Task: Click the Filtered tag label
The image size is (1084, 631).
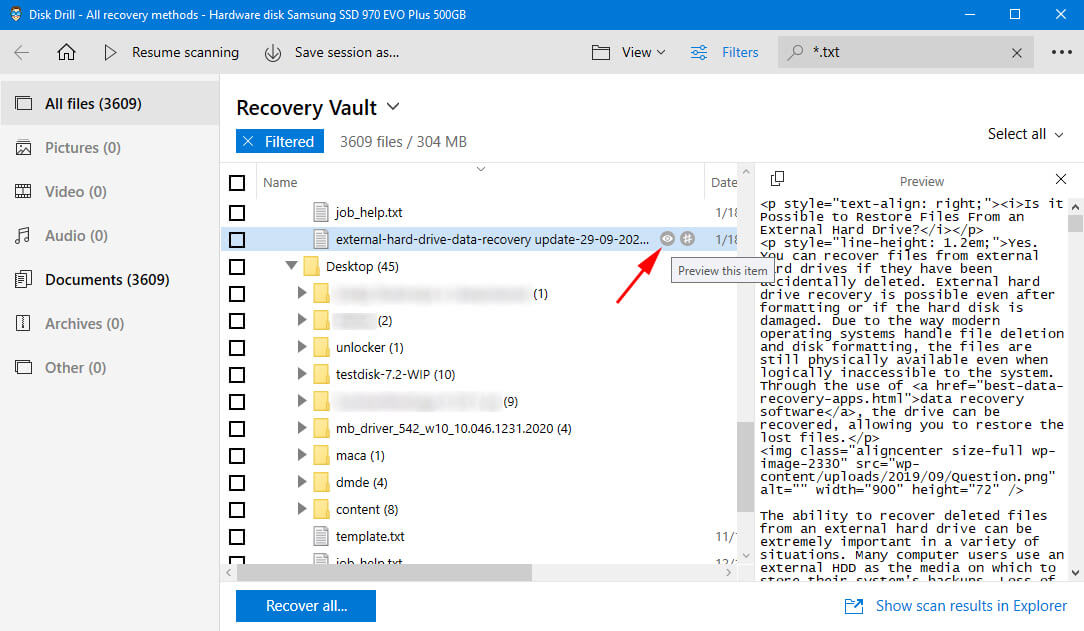Action: 289,142
